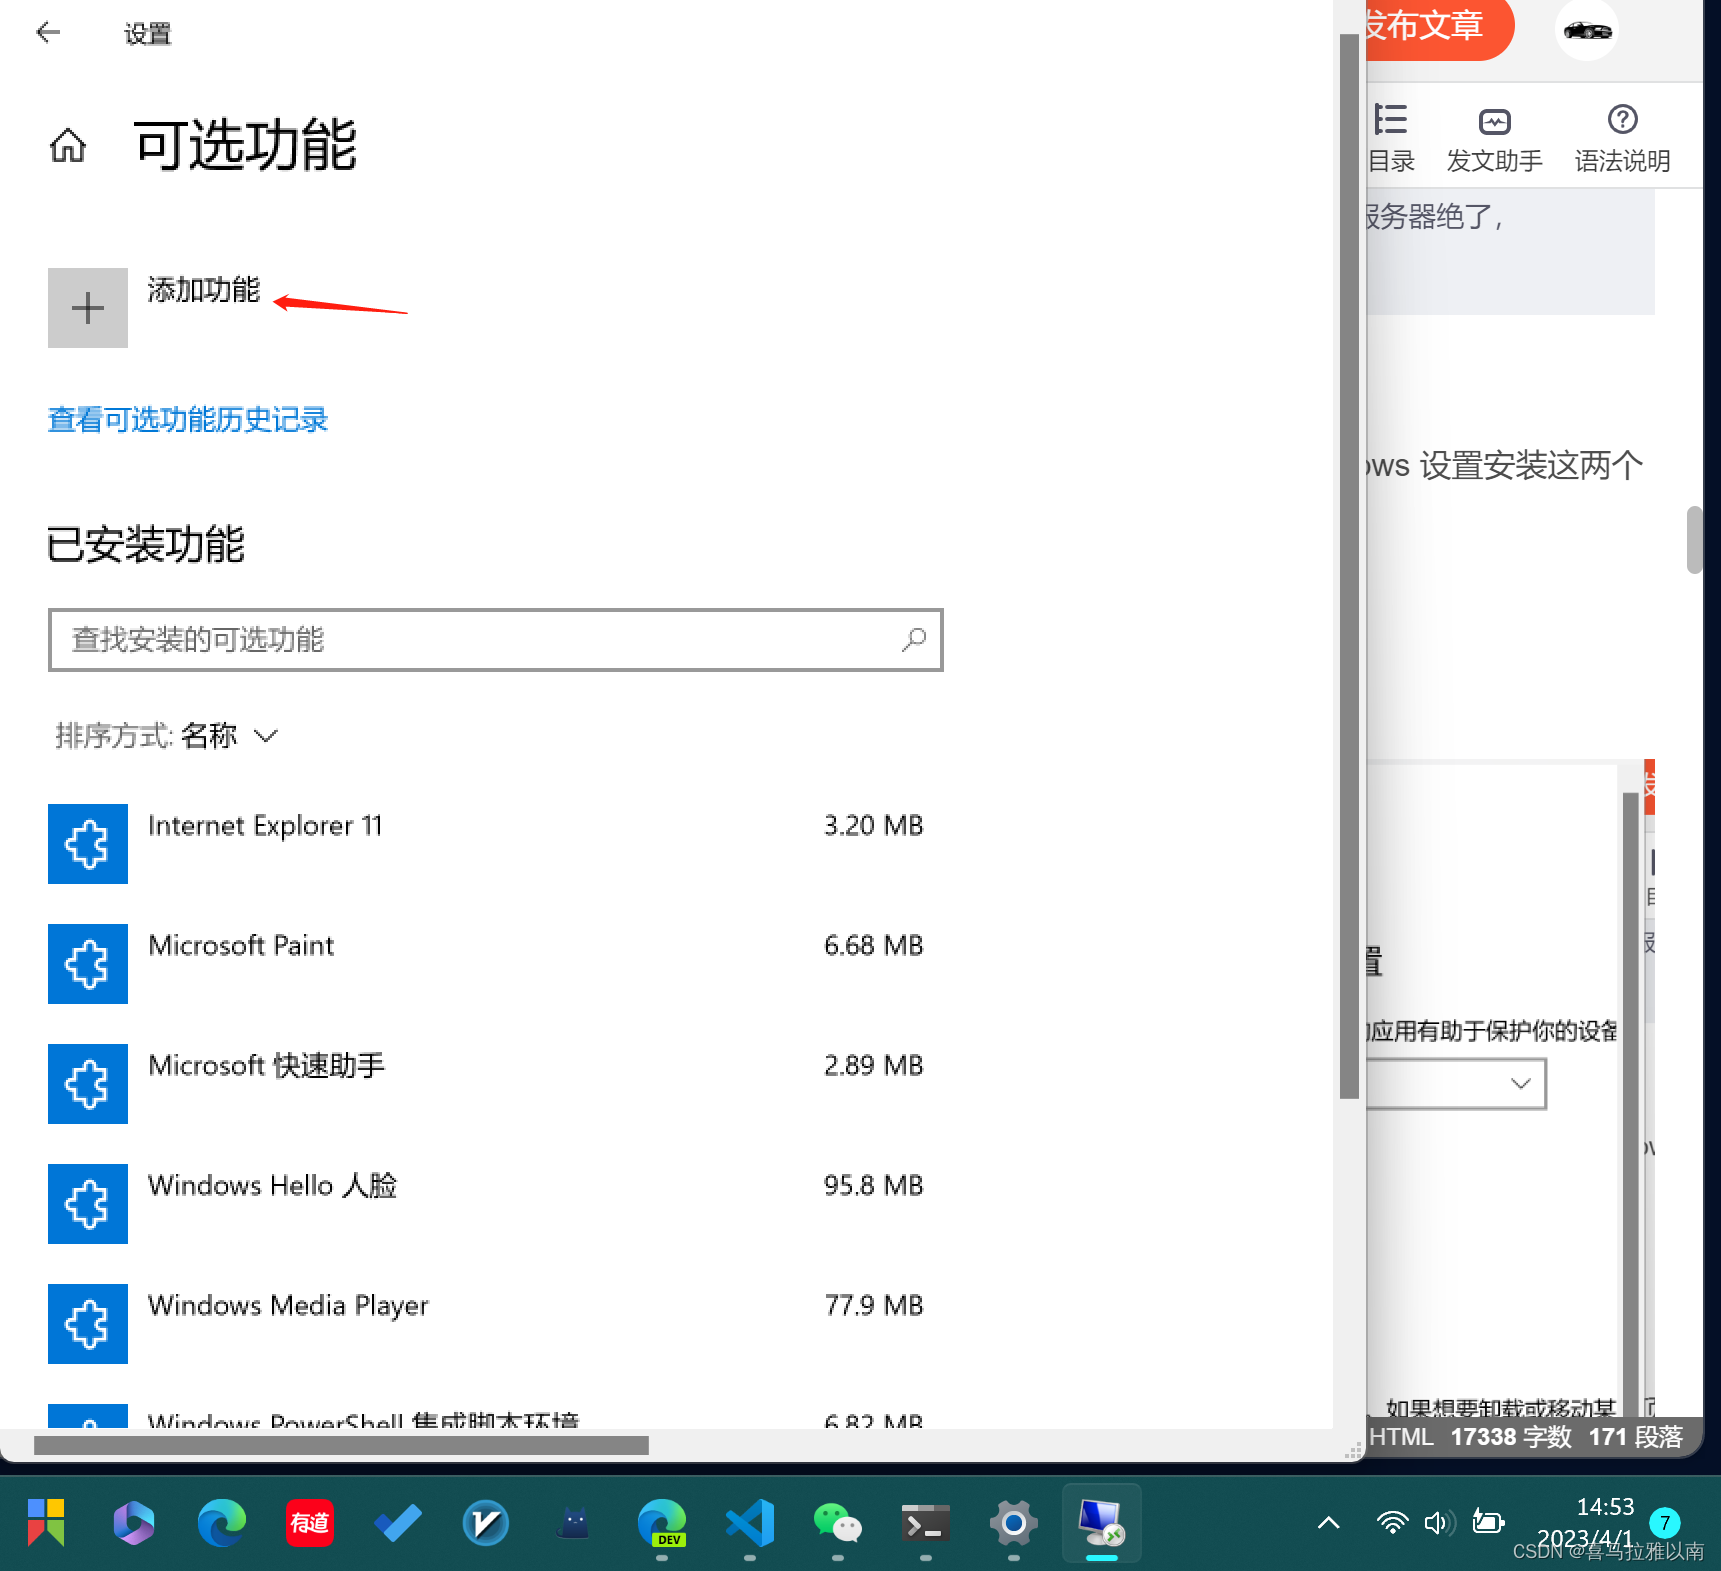Open Remote Desktop from taskbar

[1102, 1523]
